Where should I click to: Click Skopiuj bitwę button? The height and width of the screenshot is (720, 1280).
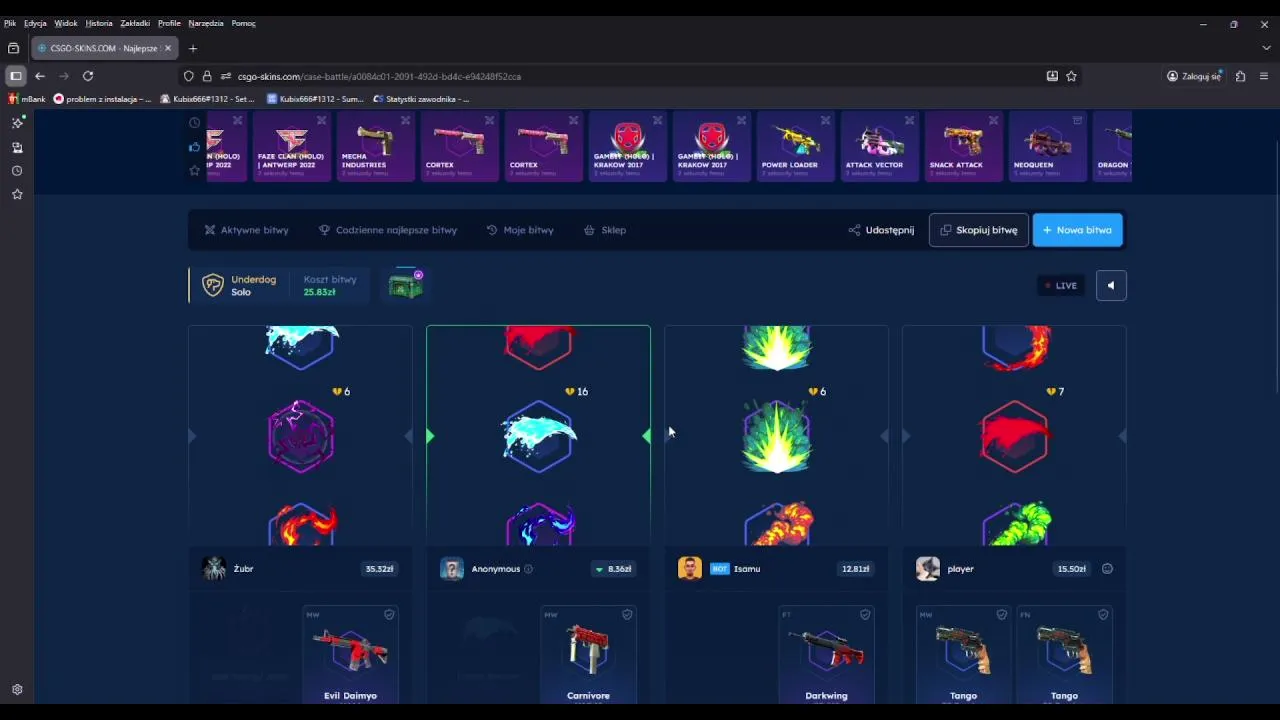979,230
